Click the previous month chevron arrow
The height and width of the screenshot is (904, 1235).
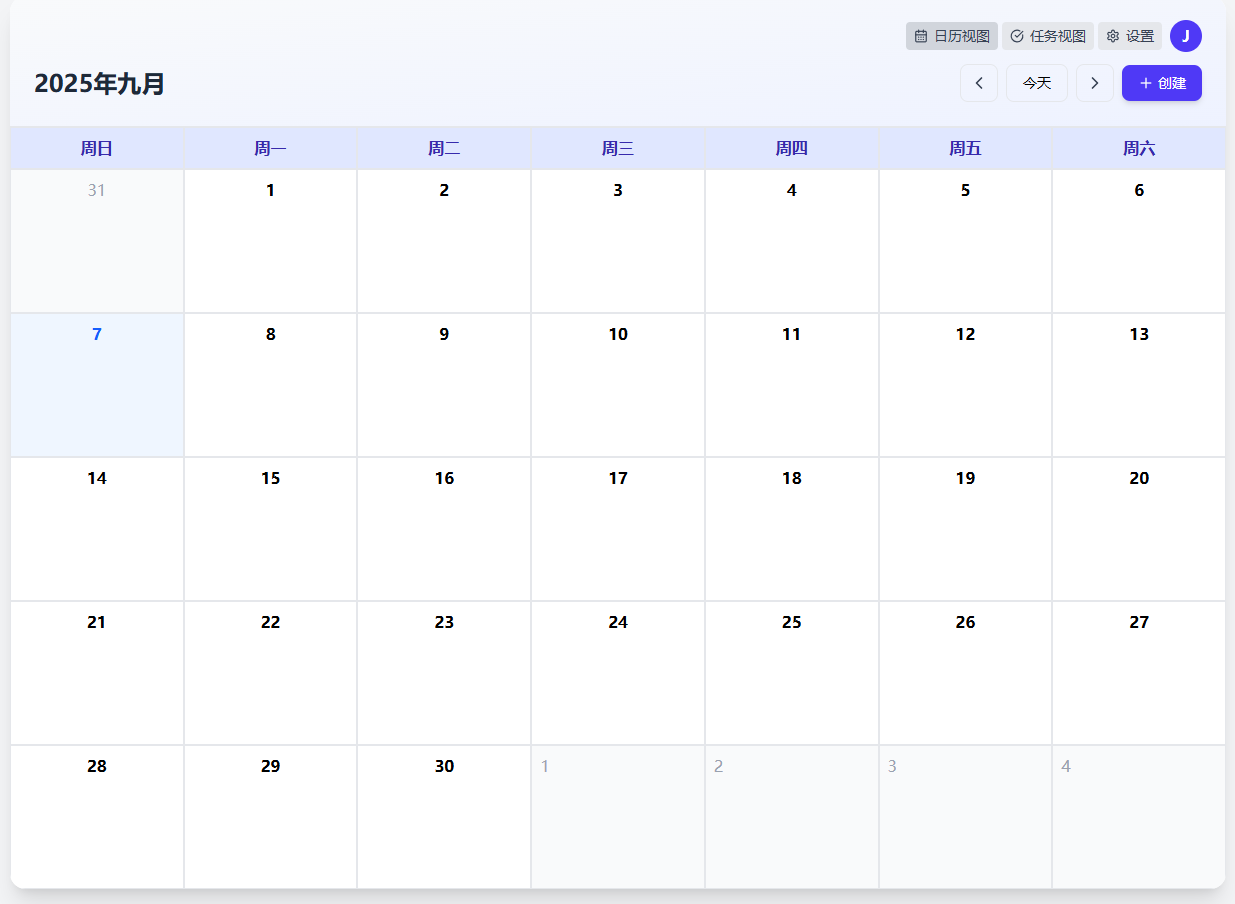point(978,83)
